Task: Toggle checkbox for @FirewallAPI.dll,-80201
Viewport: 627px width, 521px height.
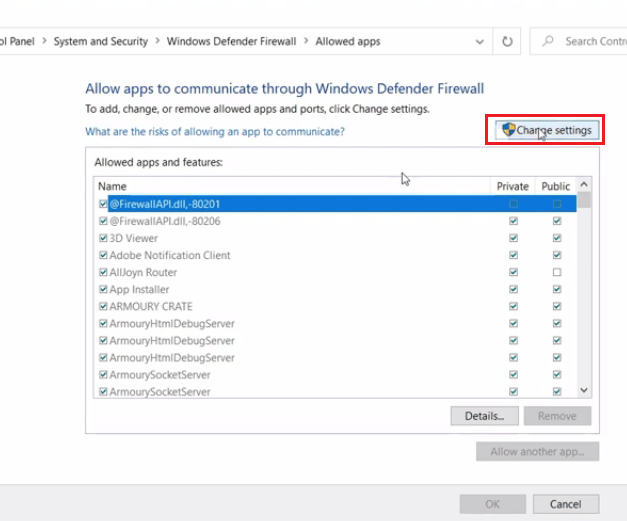Action: pos(103,204)
